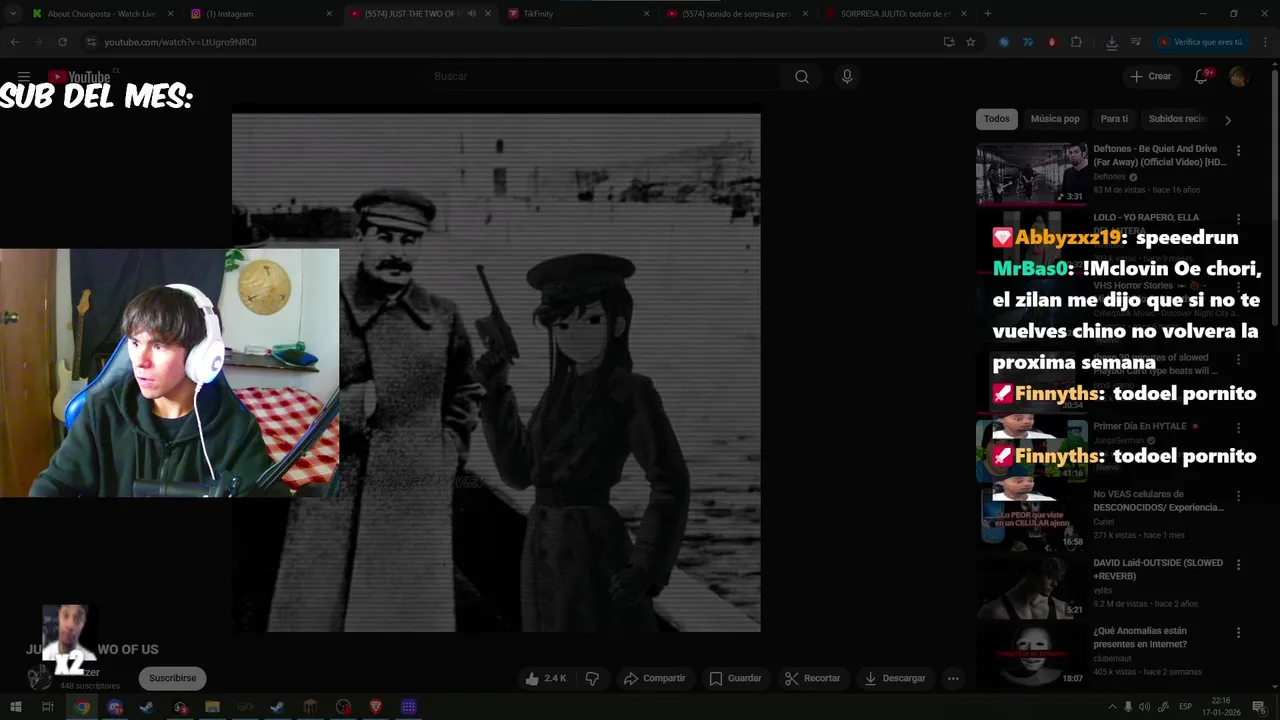Open No VEAS celulares de DESCONOCIDOS title

(x=1158, y=501)
